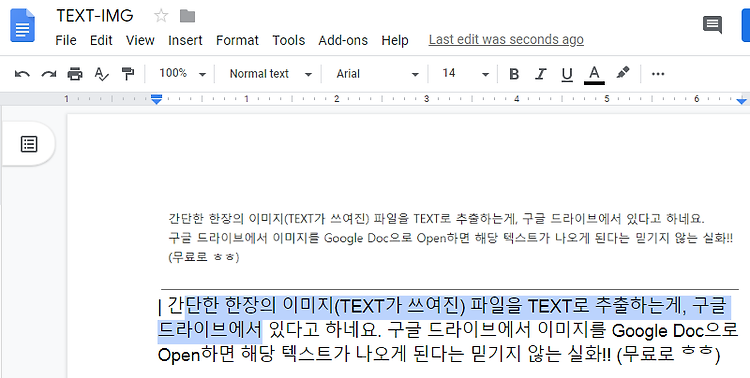
Task: Open the Format menu
Action: 237,40
